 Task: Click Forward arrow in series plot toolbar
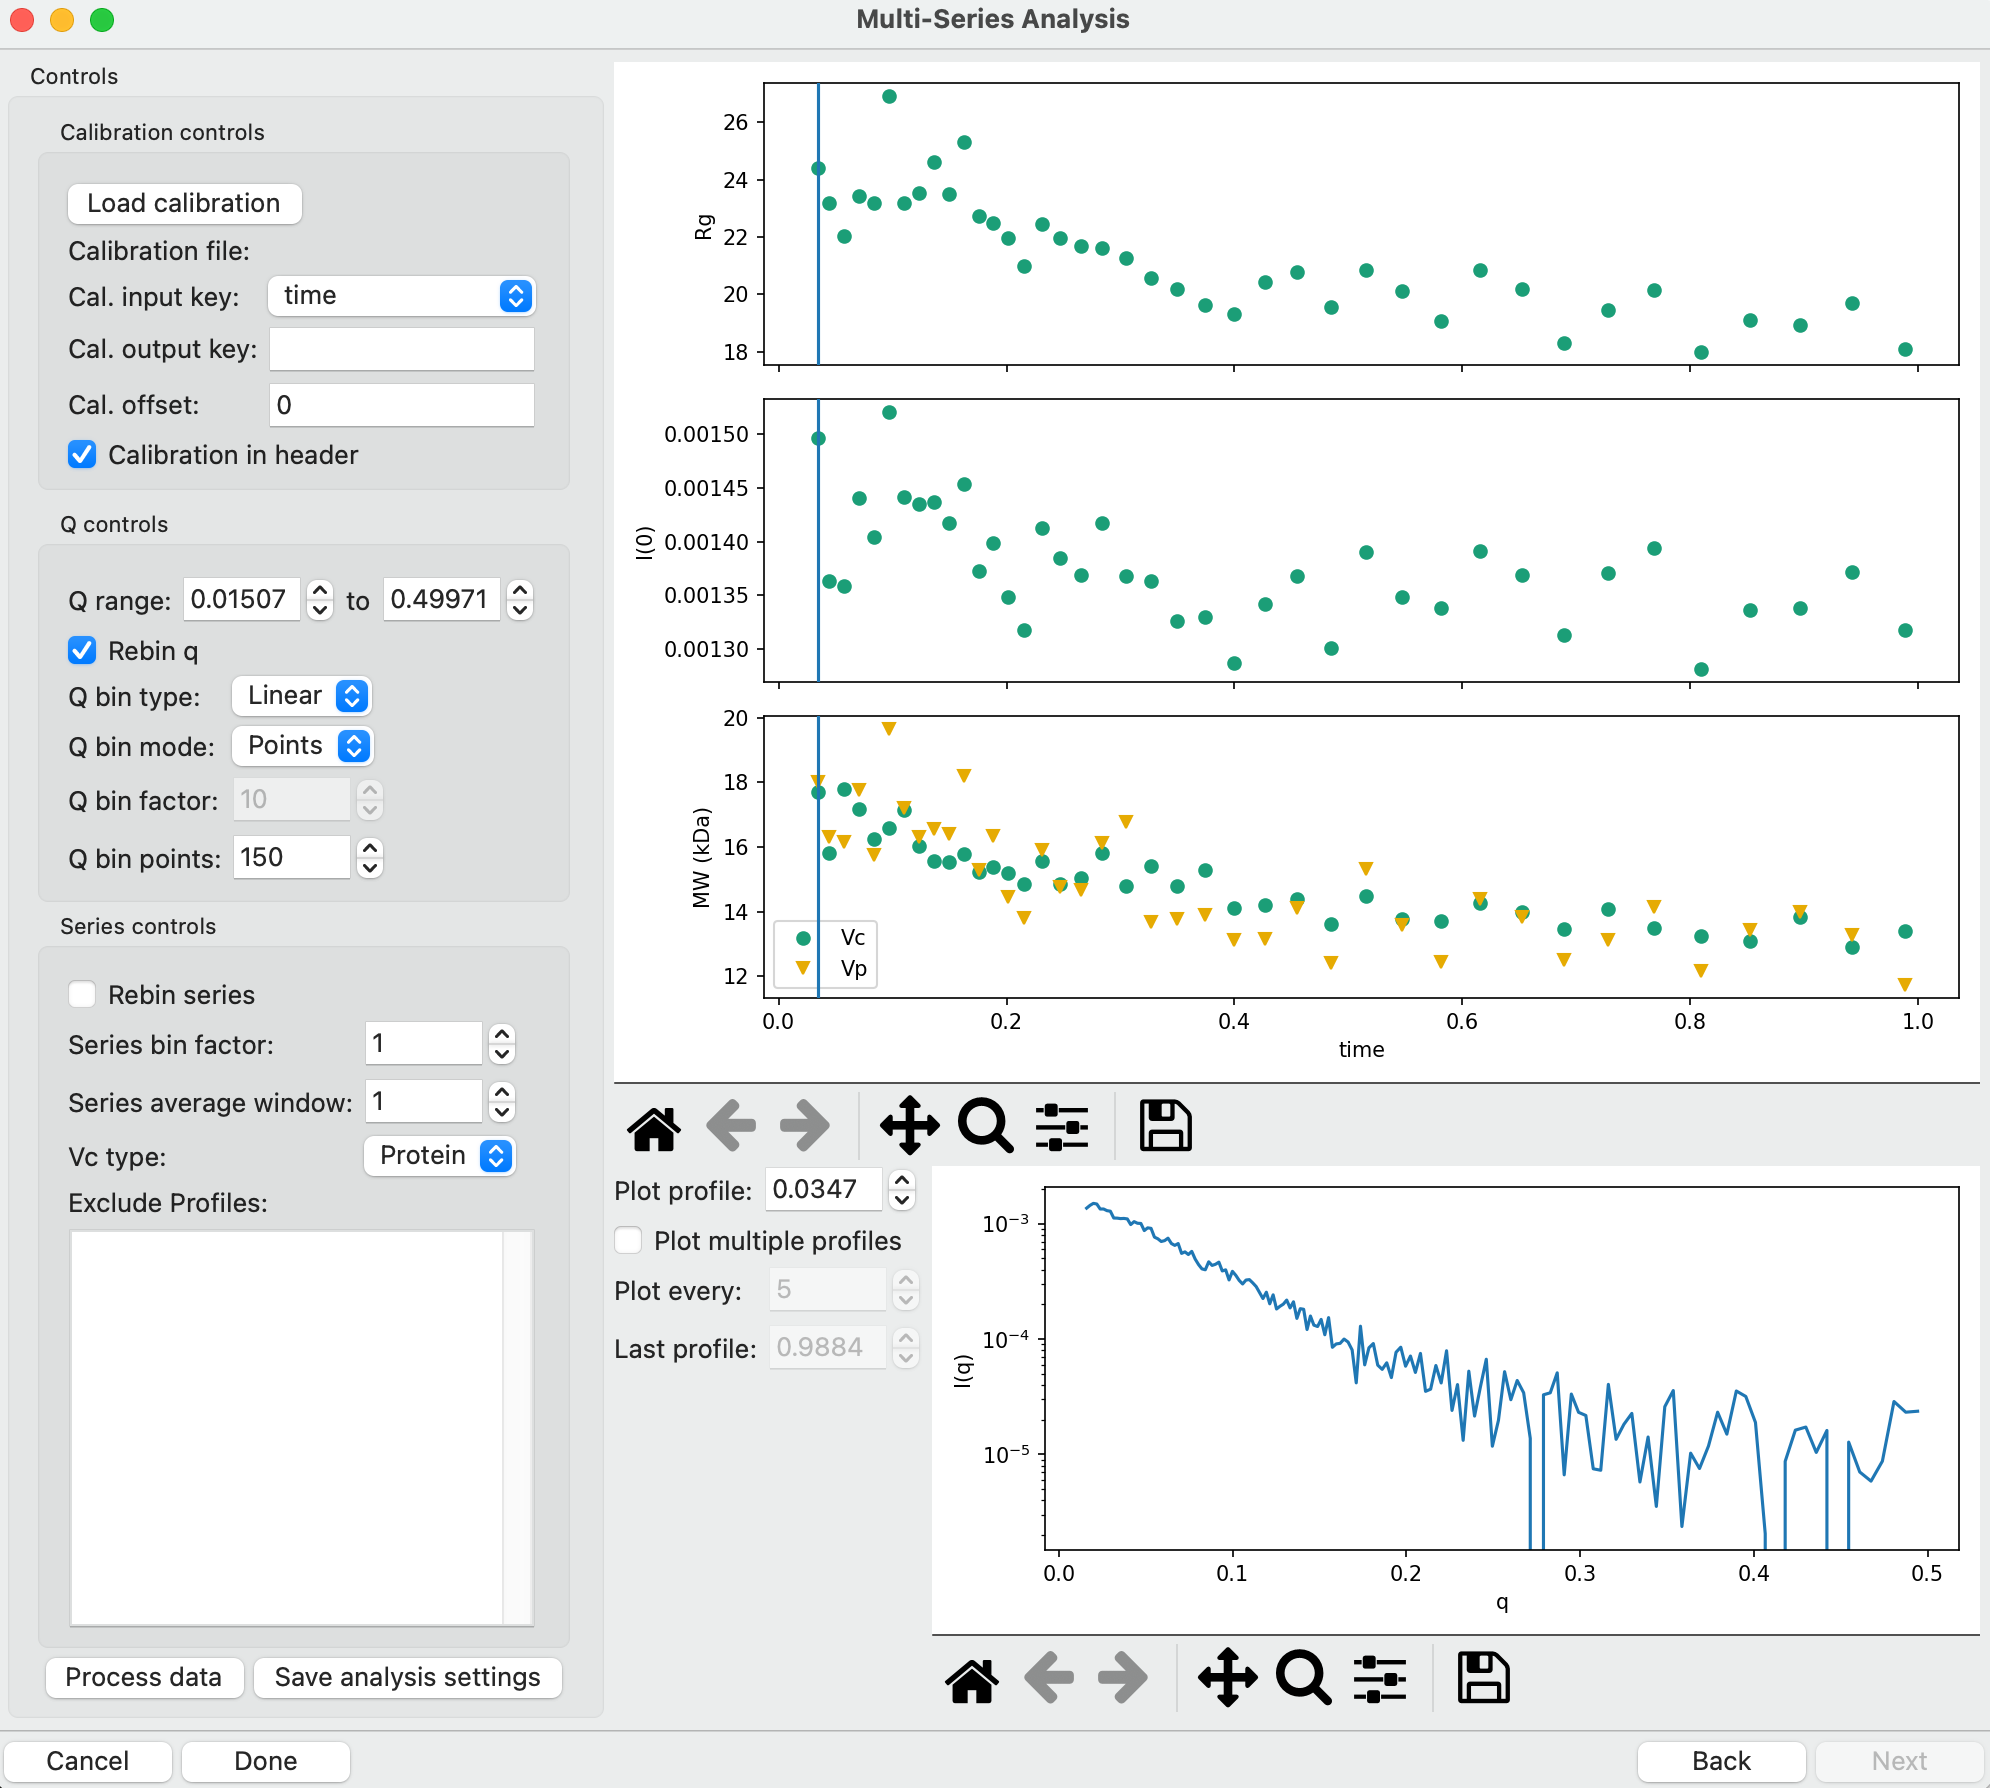click(x=805, y=1126)
